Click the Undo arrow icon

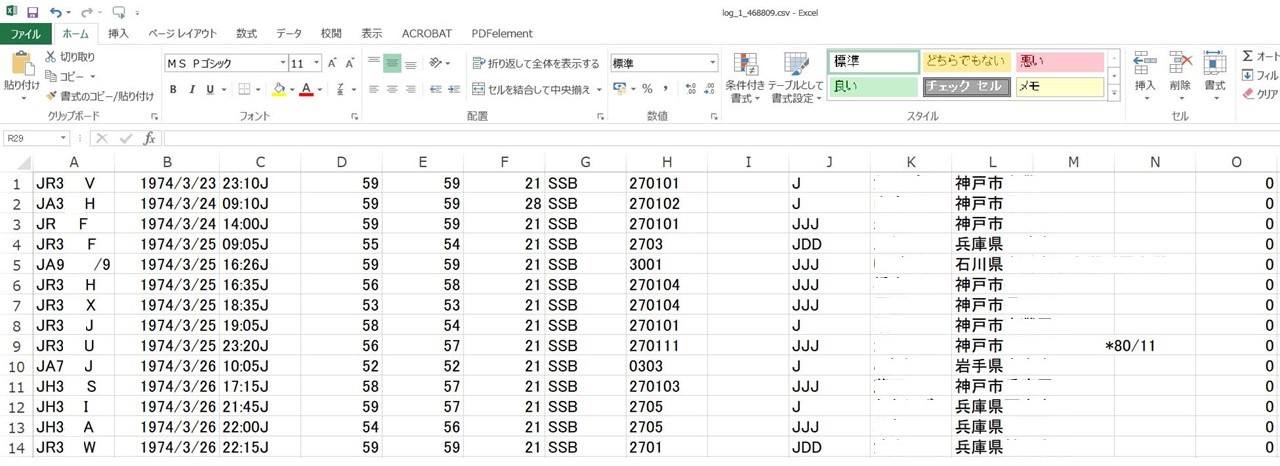(56, 12)
